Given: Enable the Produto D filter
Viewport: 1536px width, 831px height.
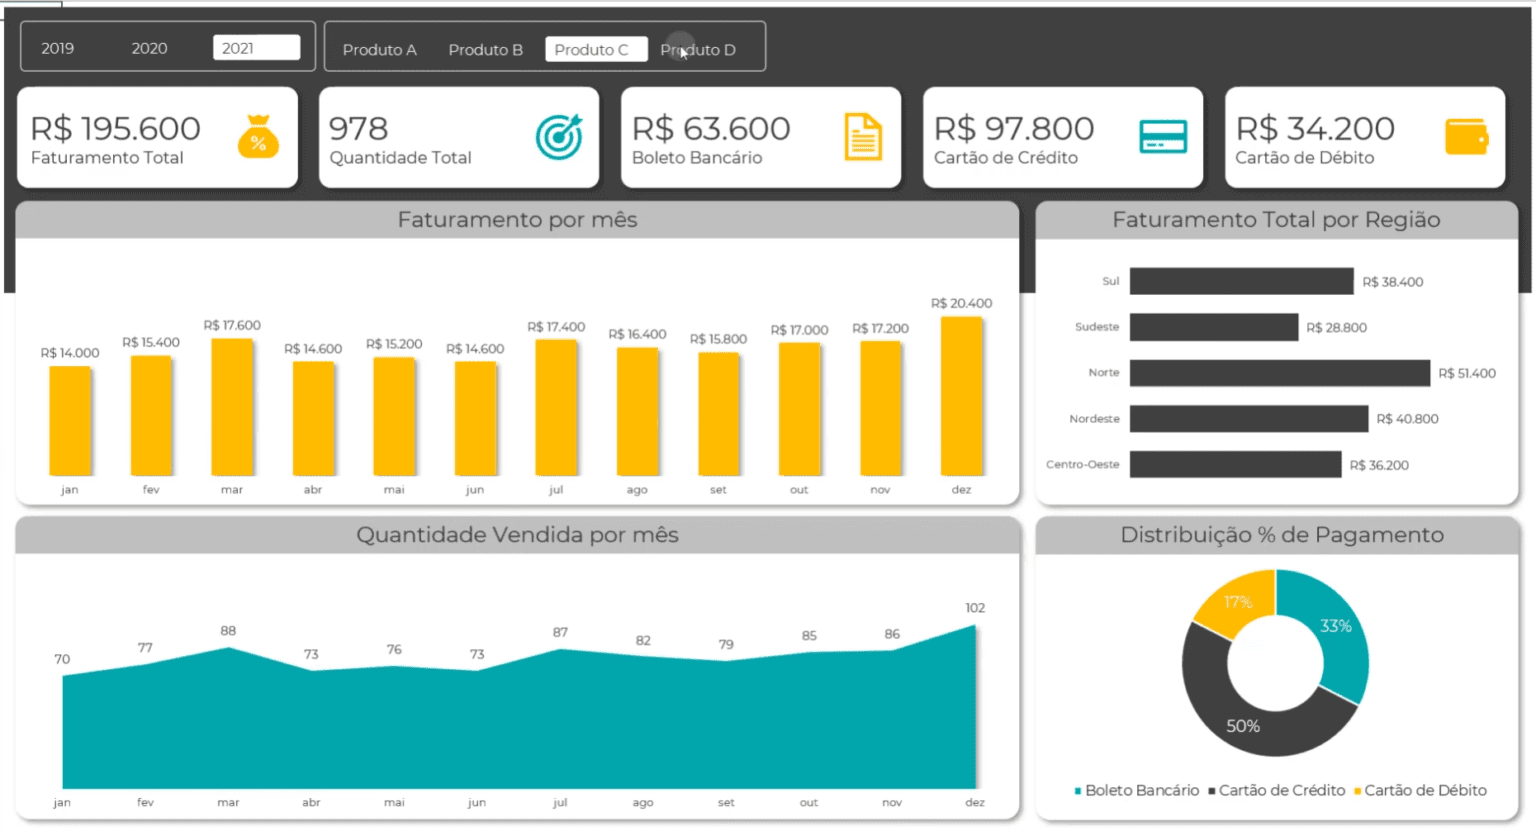Looking at the screenshot, I should click(699, 49).
